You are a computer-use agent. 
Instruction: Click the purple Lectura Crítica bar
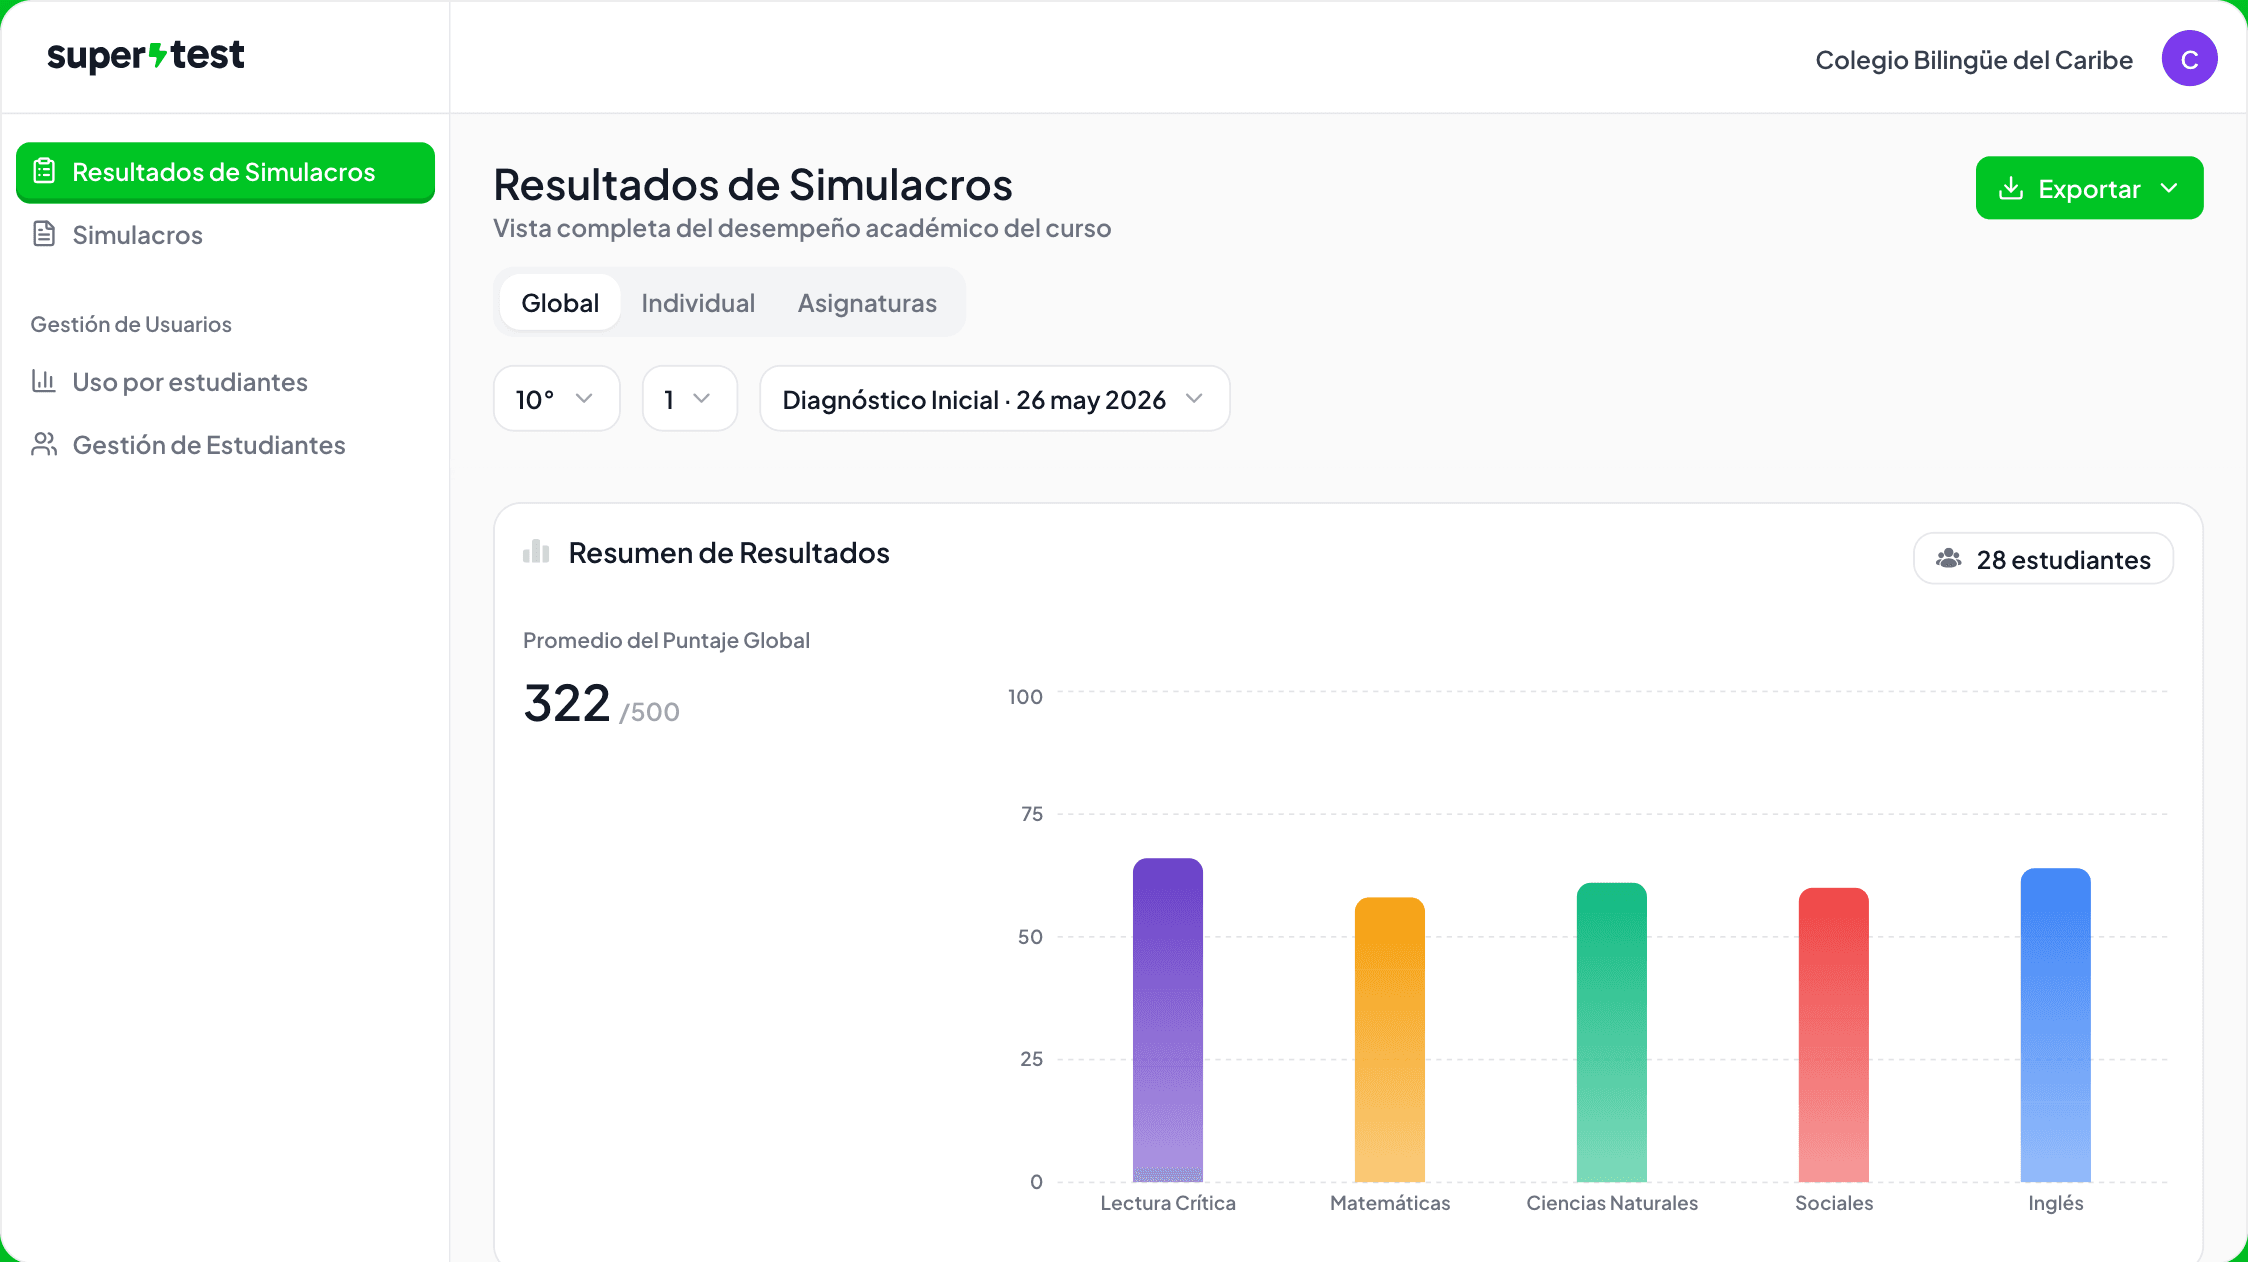pyautogui.click(x=1168, y=1020)
